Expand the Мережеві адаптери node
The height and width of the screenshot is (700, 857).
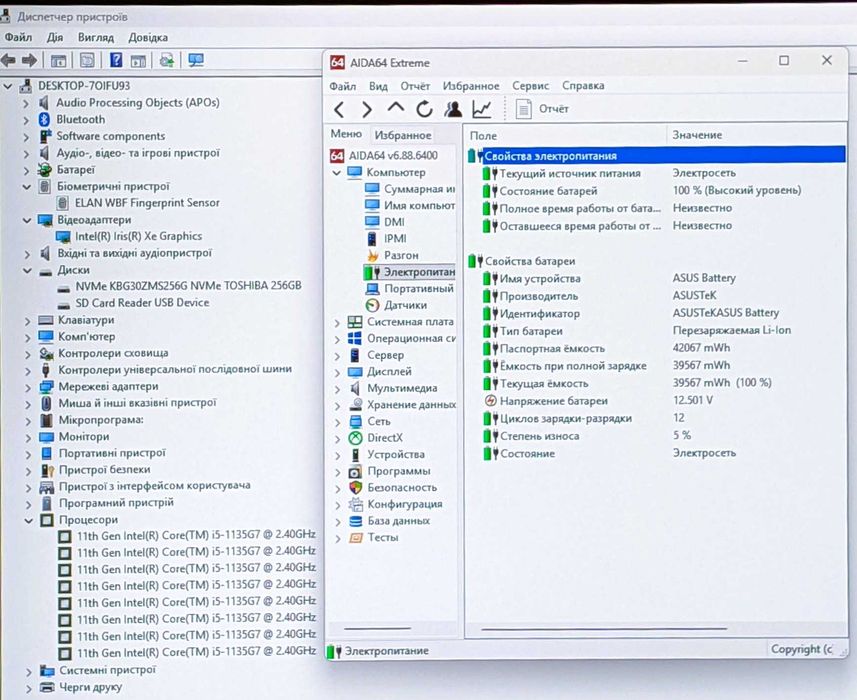tap(27, 387)
